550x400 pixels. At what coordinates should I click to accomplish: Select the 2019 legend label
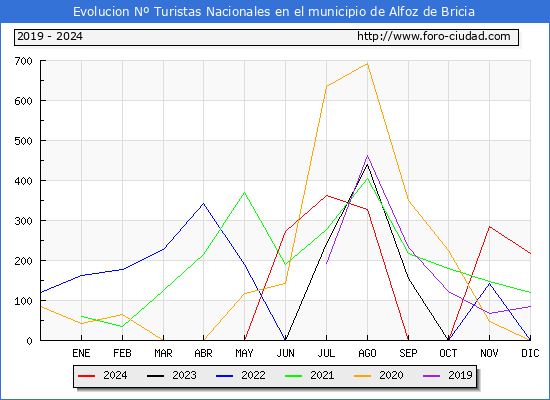tap(460, 375)
